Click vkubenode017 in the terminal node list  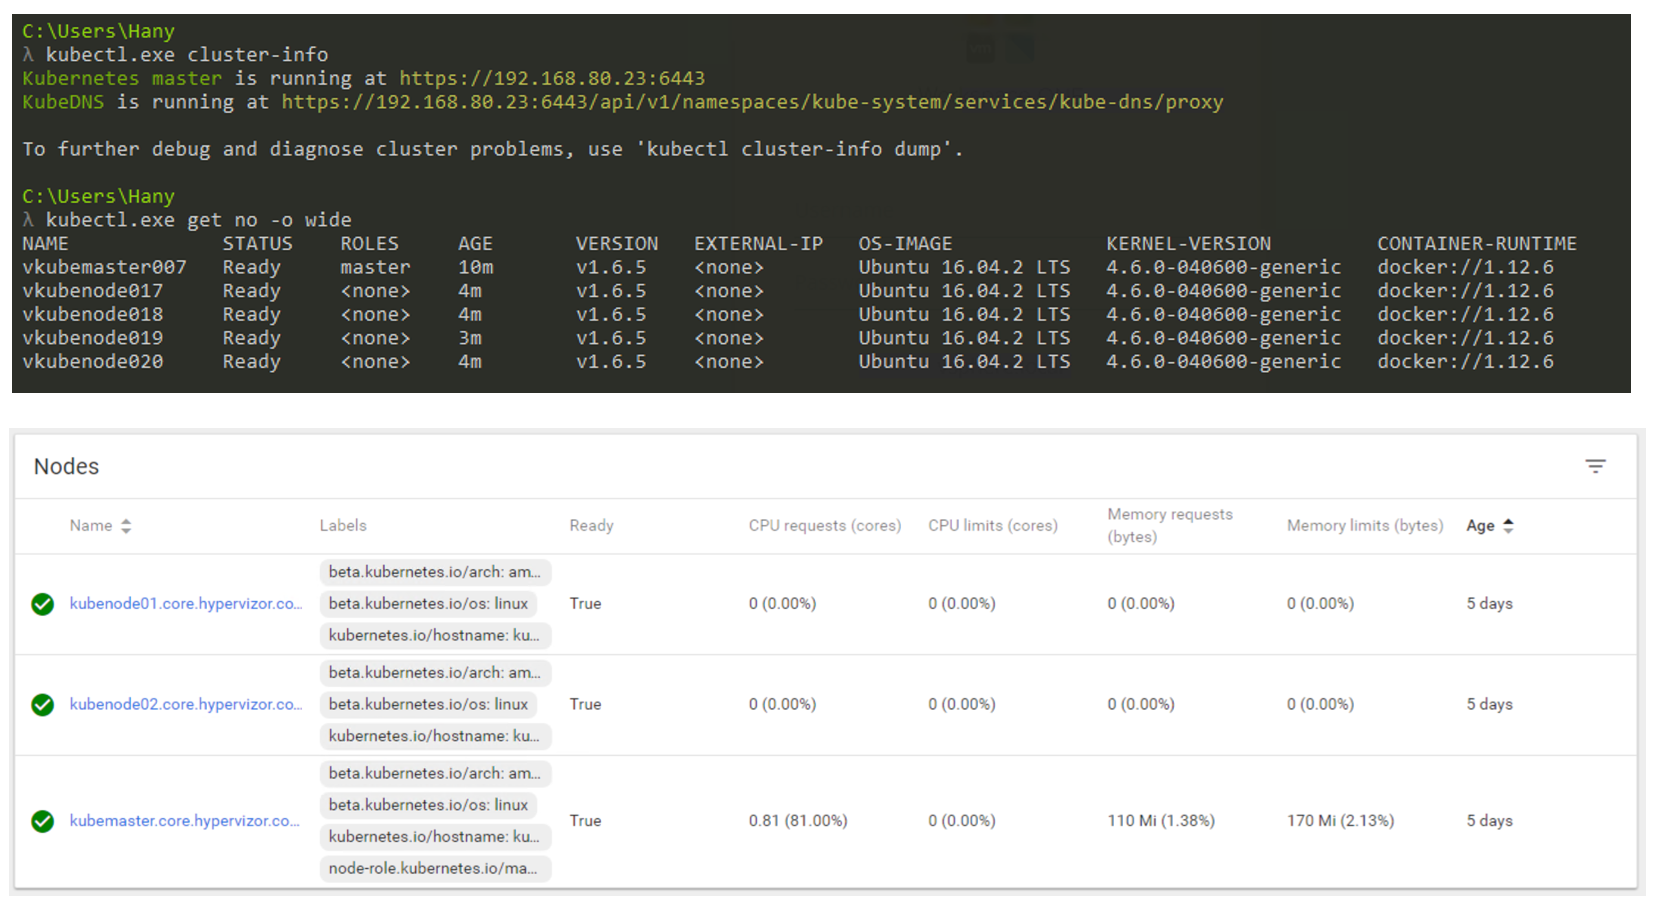click(x=92, y=291)
